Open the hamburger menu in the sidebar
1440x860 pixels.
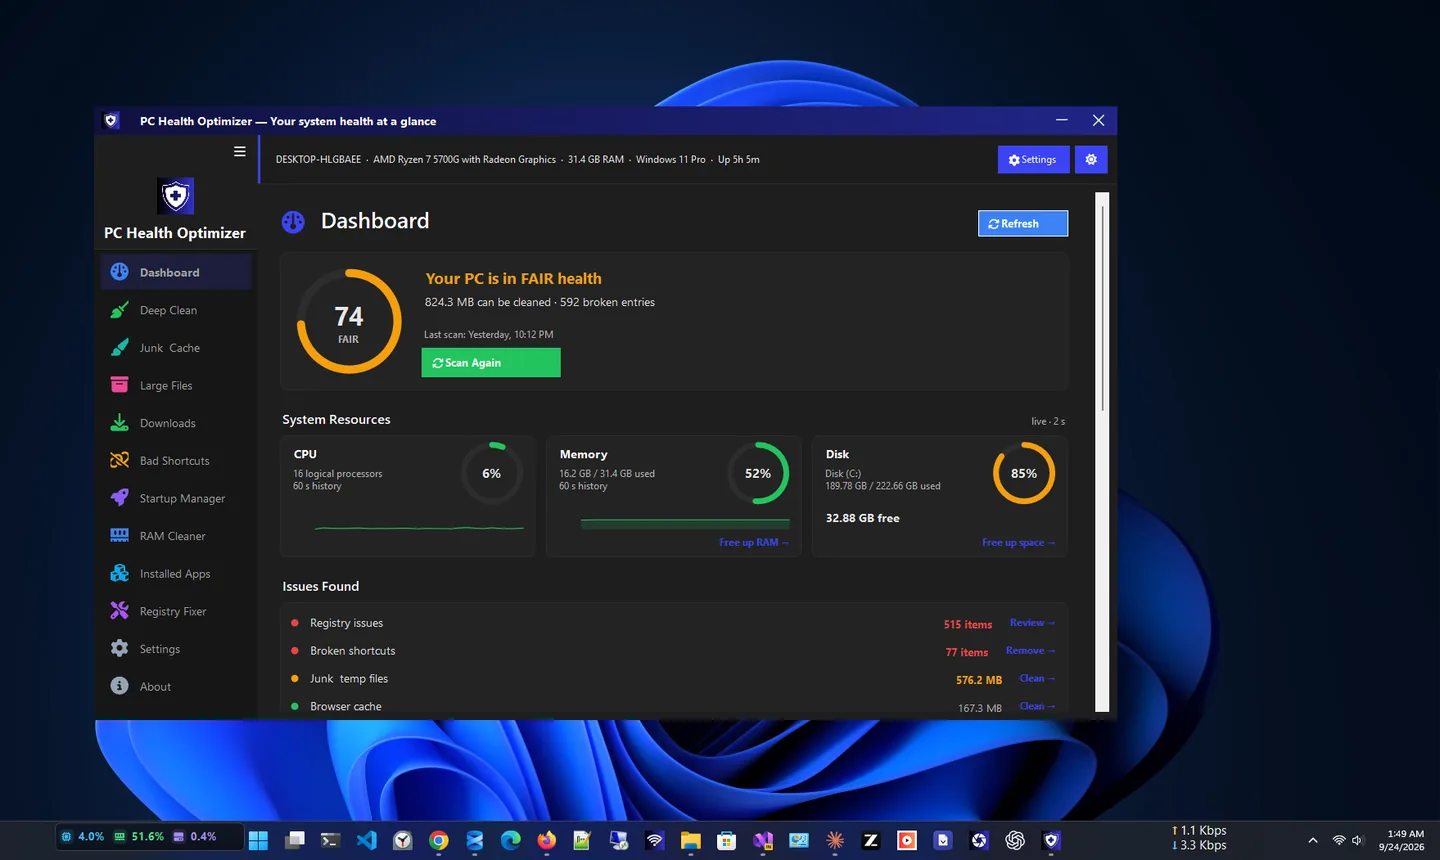click(240, 152)
